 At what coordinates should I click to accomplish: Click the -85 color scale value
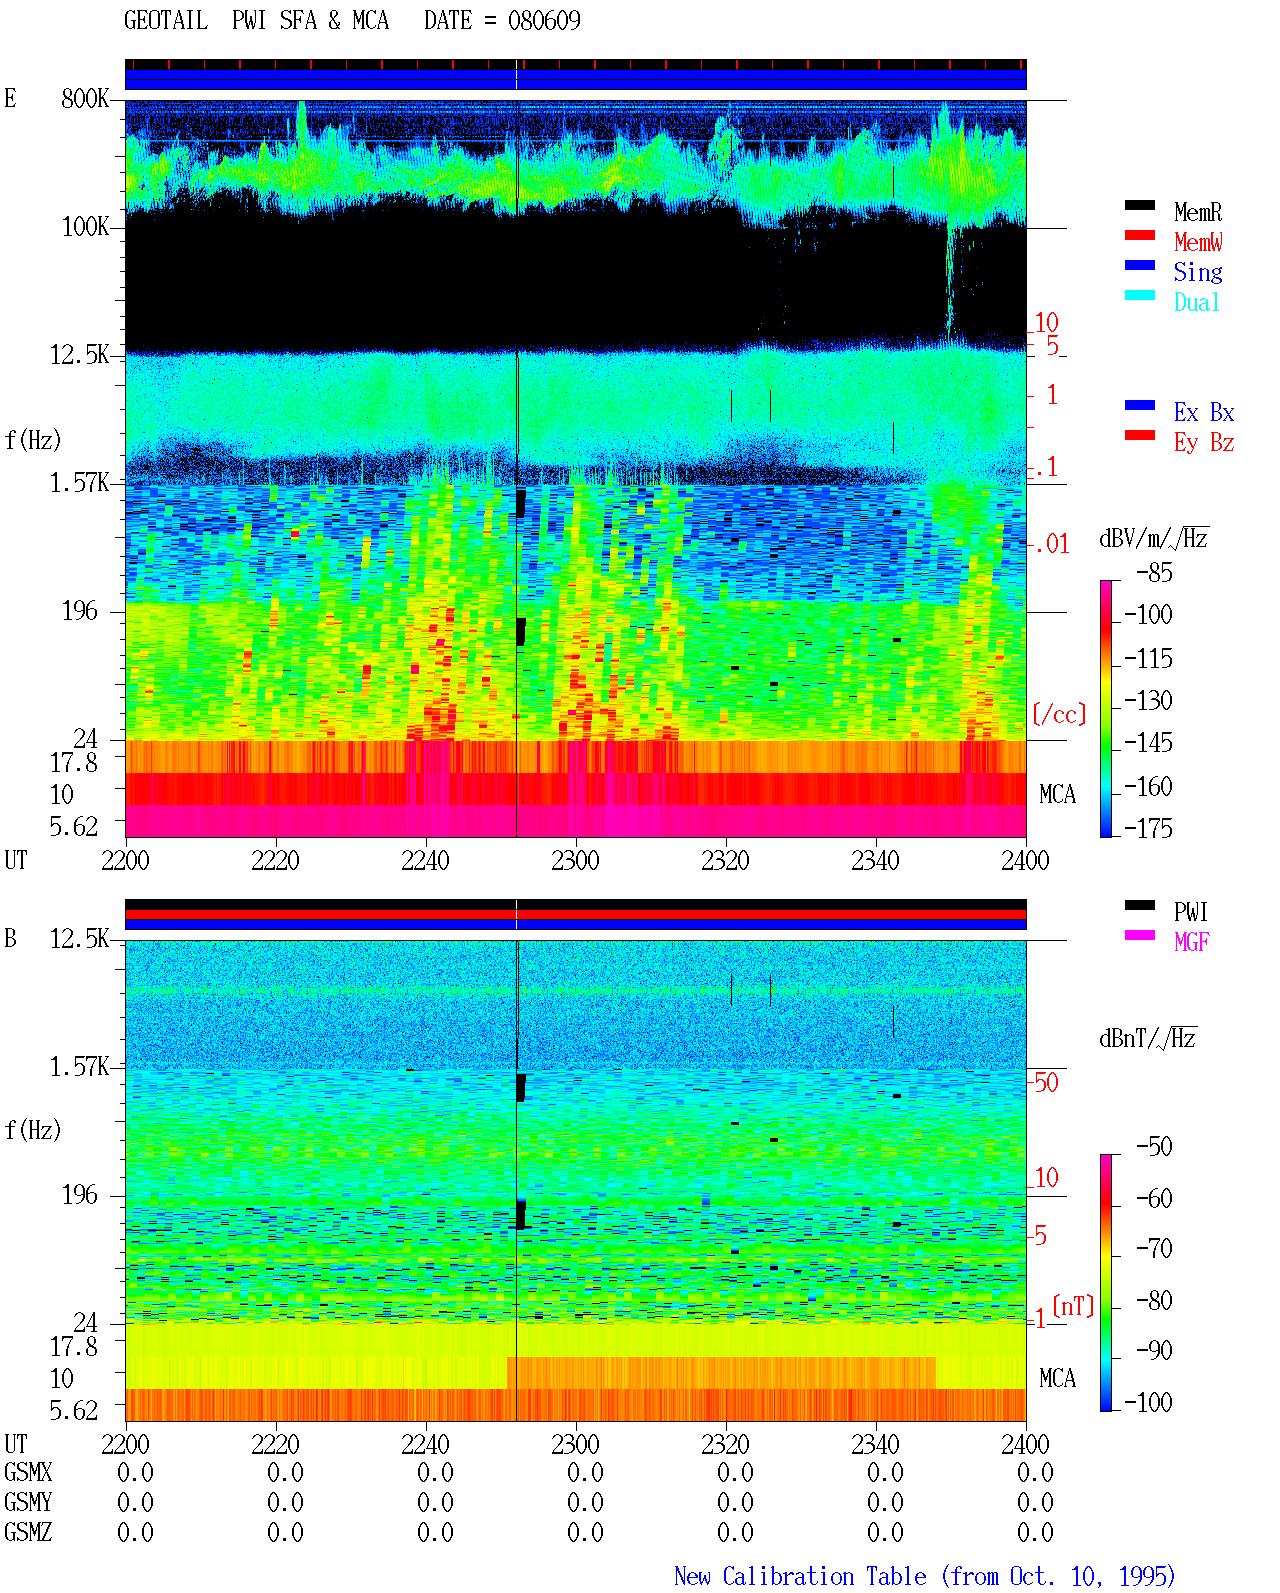point(1154,573)
